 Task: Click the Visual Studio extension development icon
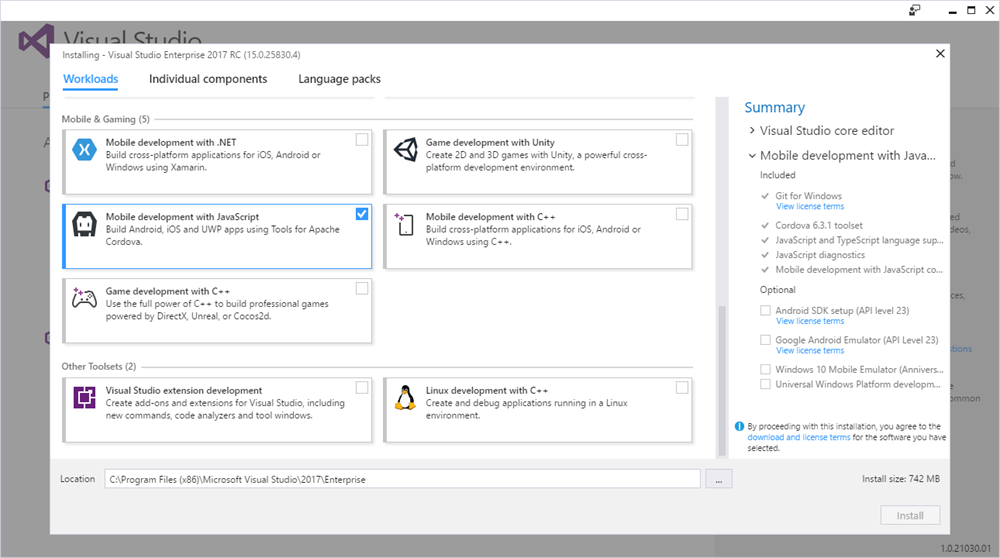84,398
